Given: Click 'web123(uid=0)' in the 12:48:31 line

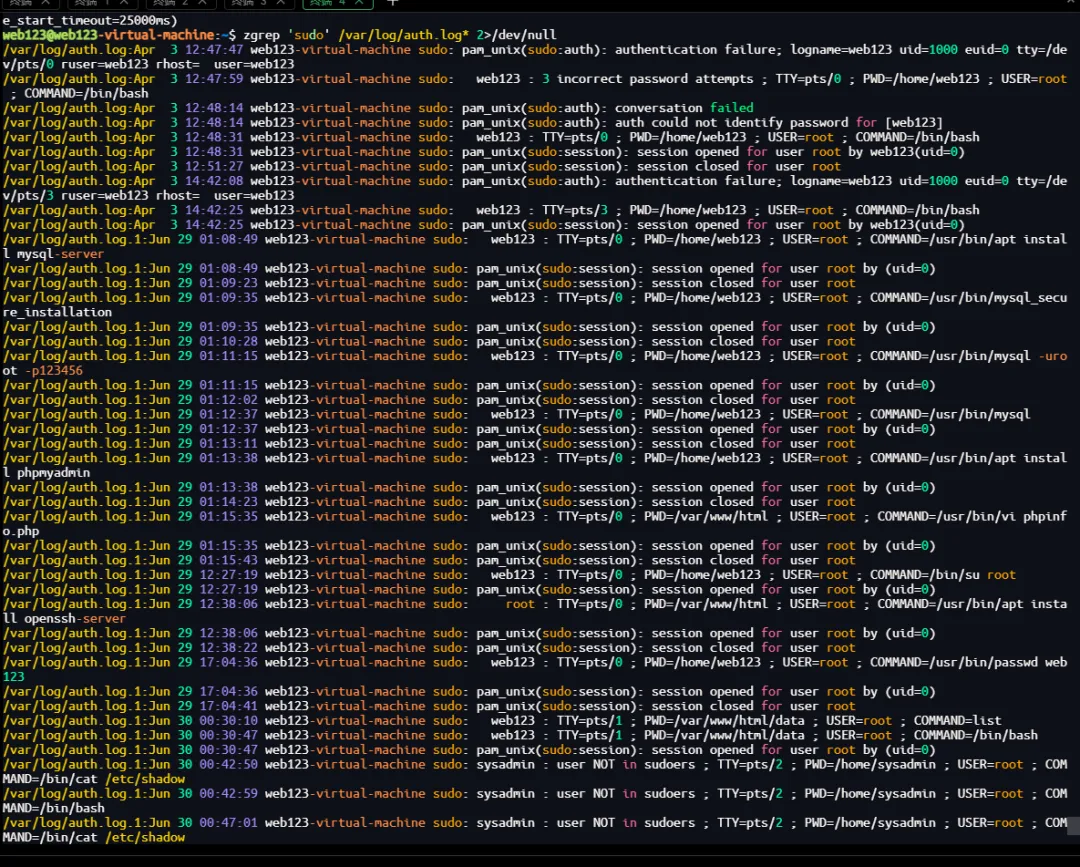Looking at the screenshot, I should (917, 152).
